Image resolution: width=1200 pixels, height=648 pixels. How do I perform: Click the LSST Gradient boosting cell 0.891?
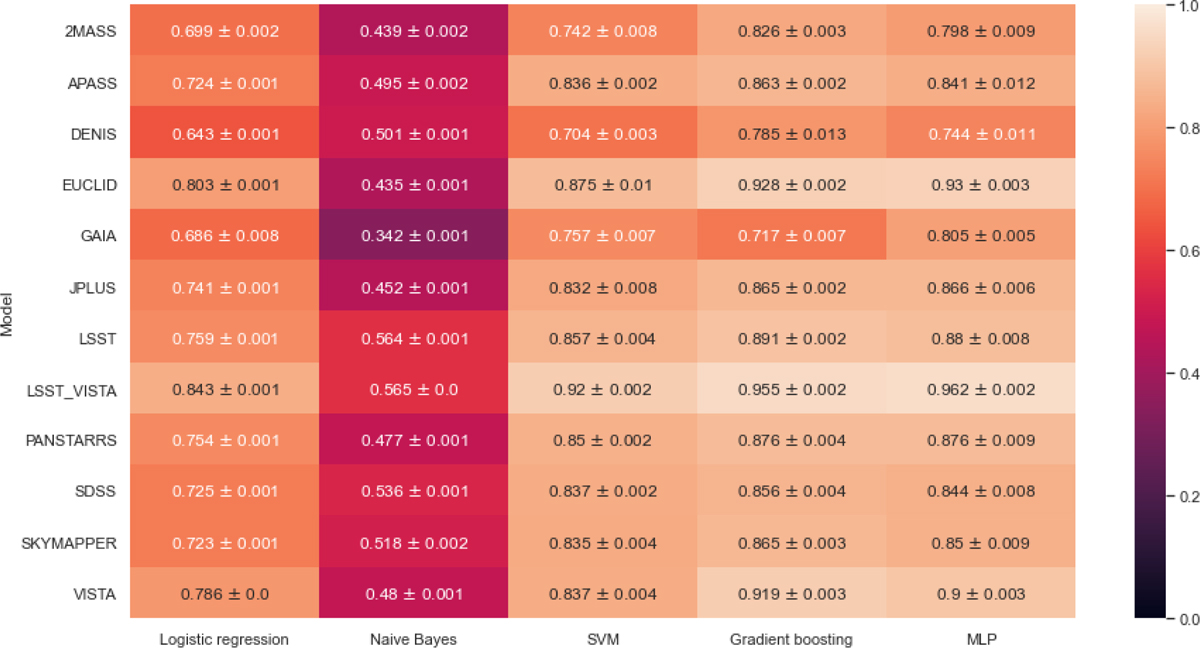[791, 338]
